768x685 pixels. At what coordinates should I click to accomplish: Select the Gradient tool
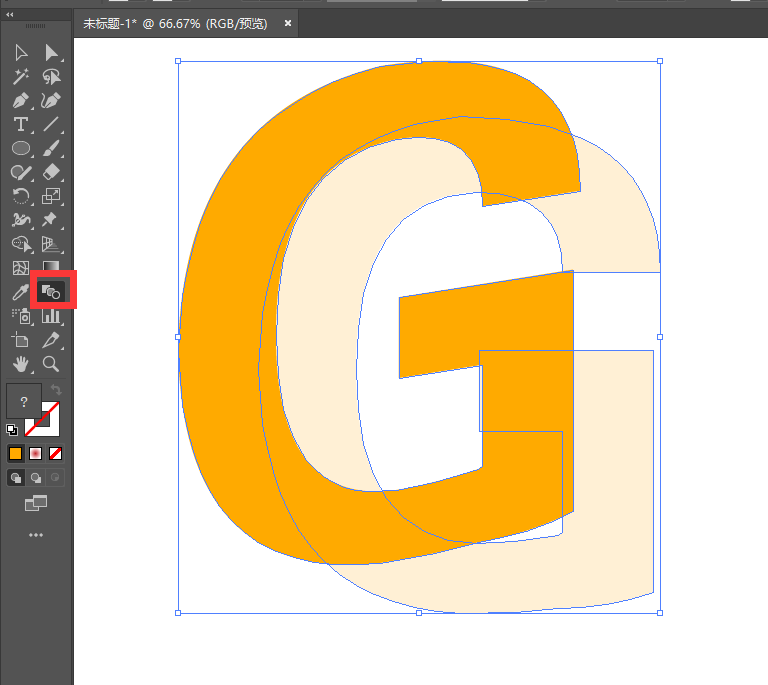point(51,267)
